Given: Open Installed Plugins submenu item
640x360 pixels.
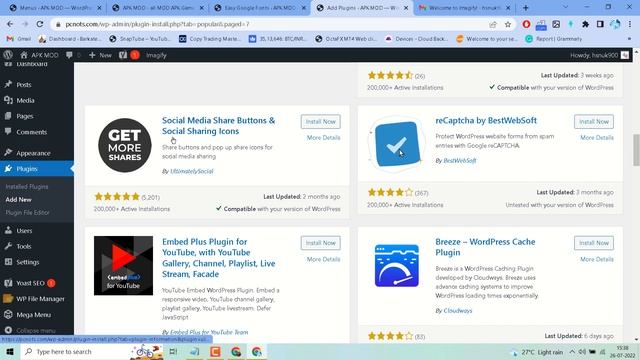Looking at the screenshot, I should pos(27,187).
